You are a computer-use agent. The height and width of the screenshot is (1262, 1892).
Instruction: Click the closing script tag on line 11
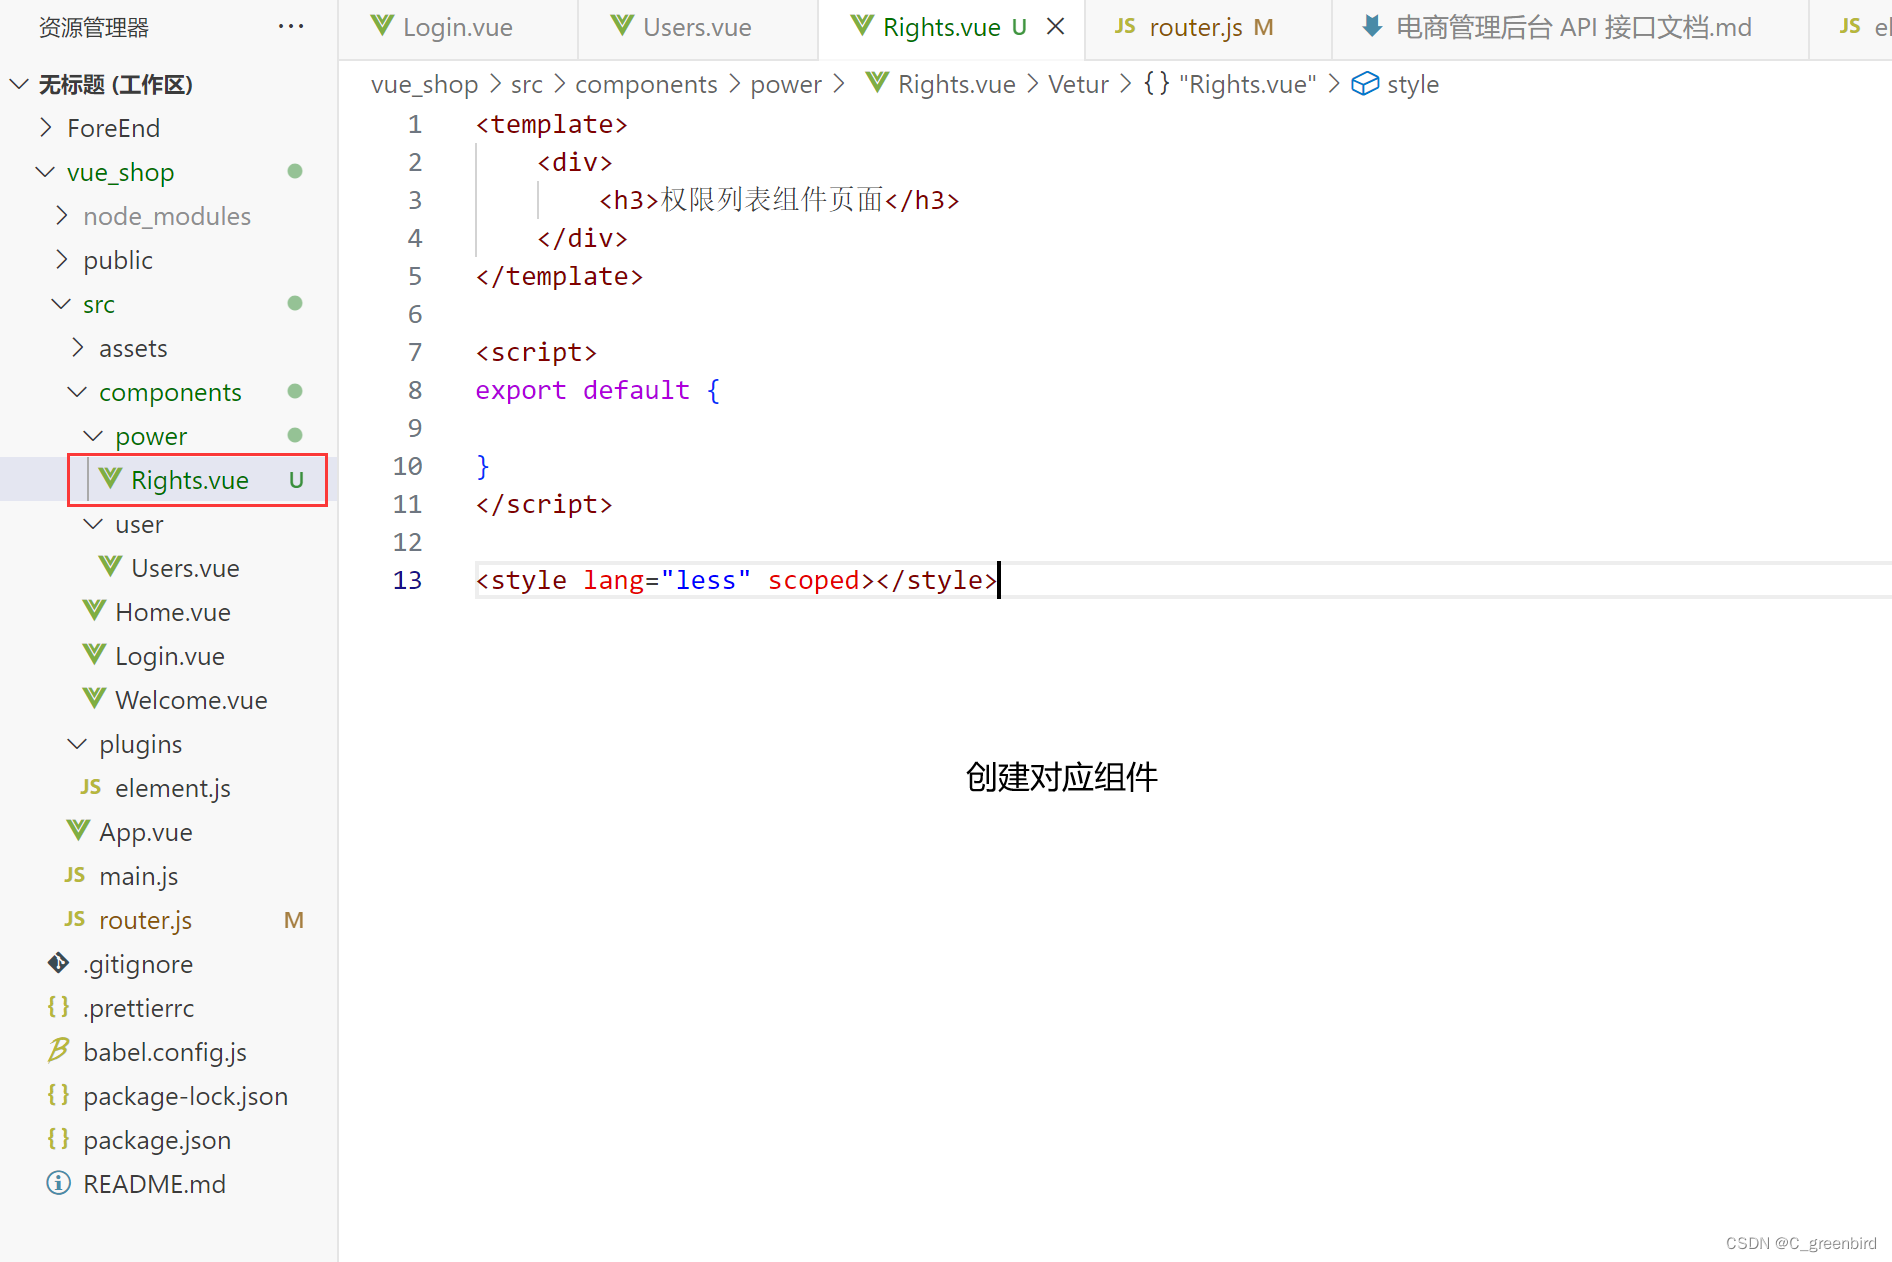pos(544,504)
